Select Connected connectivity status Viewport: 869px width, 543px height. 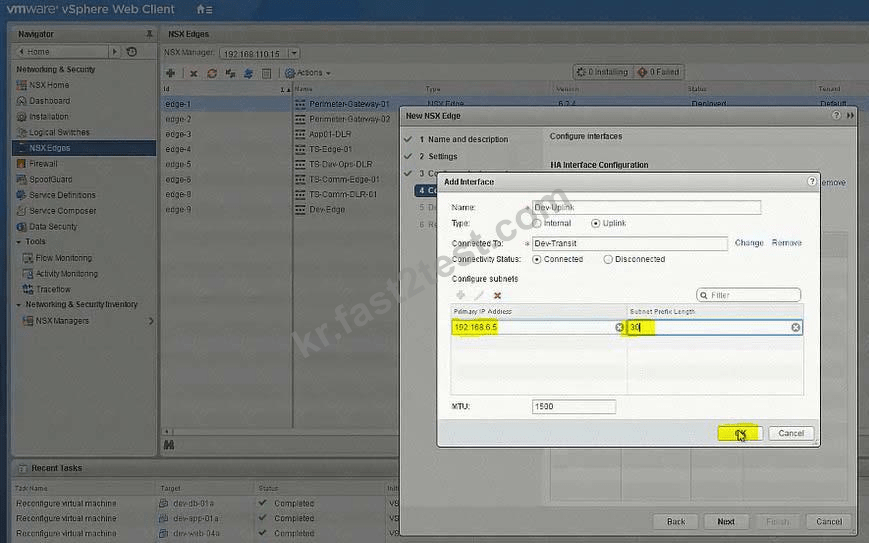(536, 259)
